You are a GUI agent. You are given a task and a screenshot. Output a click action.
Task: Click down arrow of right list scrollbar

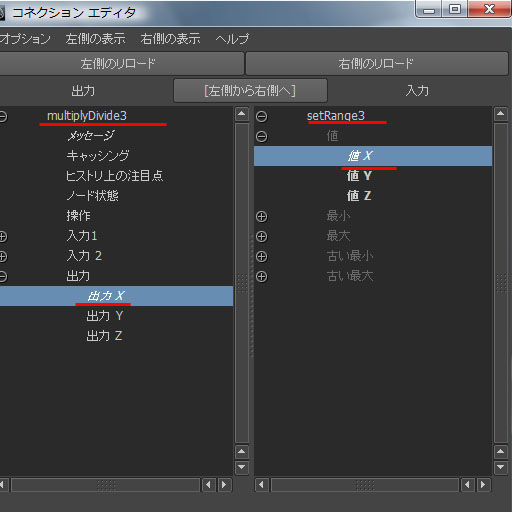click(501, 467)
